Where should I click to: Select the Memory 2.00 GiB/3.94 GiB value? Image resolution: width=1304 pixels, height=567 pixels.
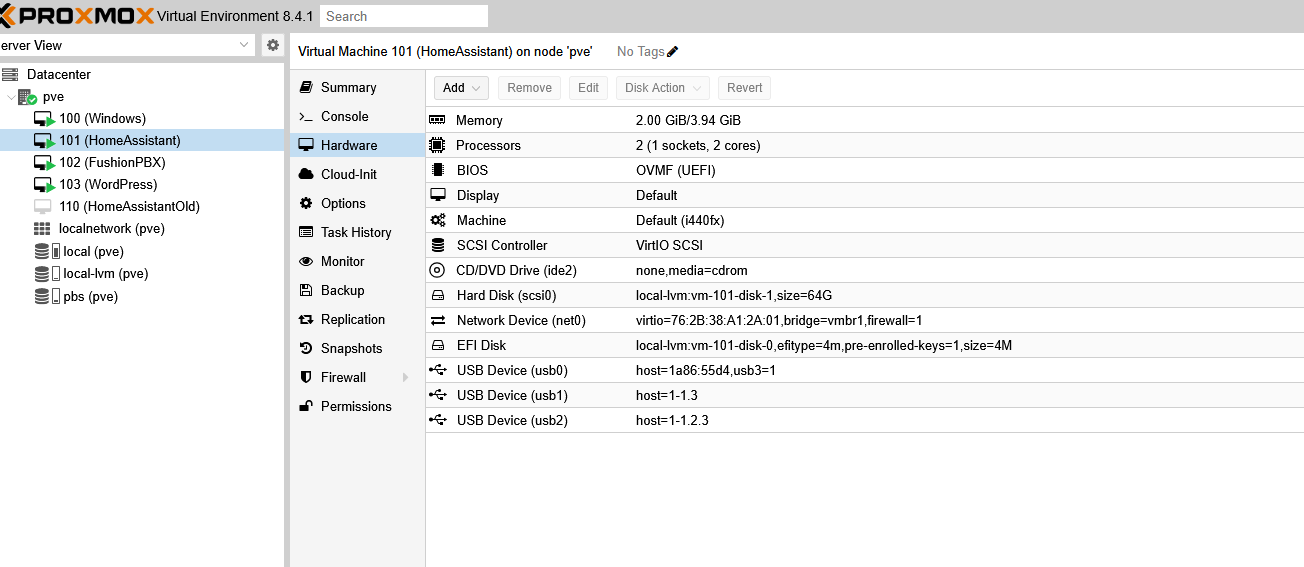point(688,120)
